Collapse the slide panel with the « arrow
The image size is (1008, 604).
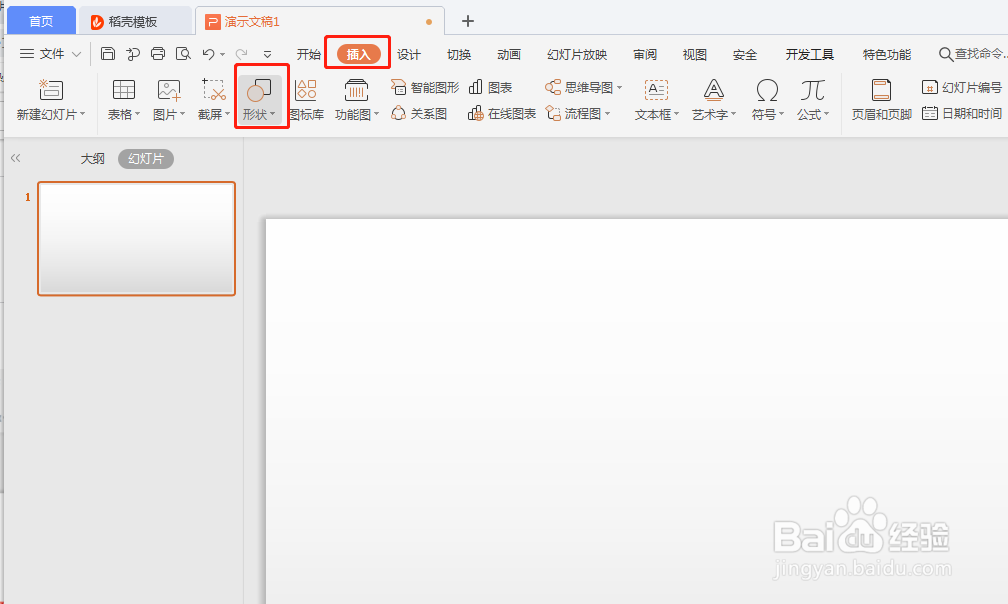click(15, 157)
